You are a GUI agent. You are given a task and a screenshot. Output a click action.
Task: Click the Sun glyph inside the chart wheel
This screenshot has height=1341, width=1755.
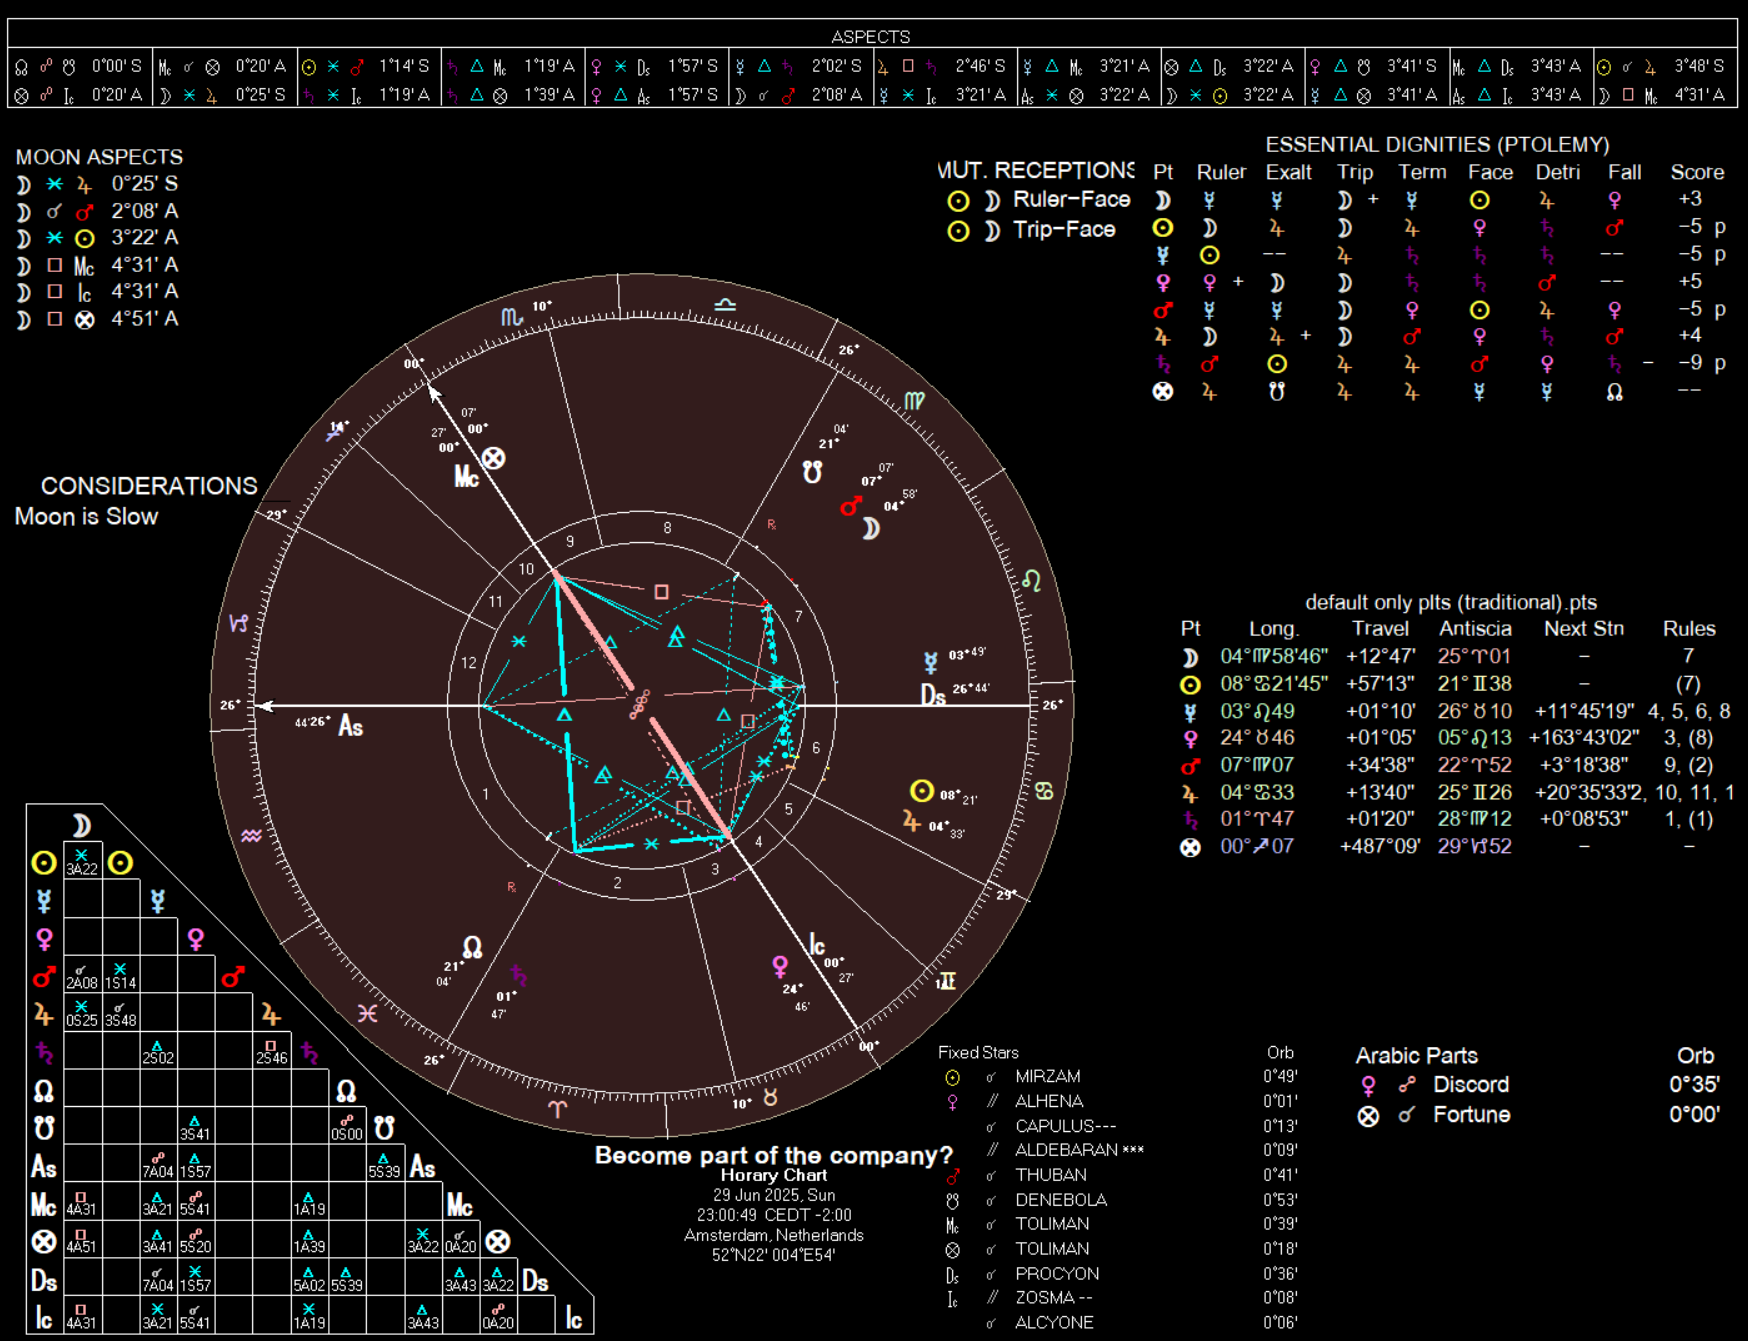pyautogui.click(x=922, y=791)
